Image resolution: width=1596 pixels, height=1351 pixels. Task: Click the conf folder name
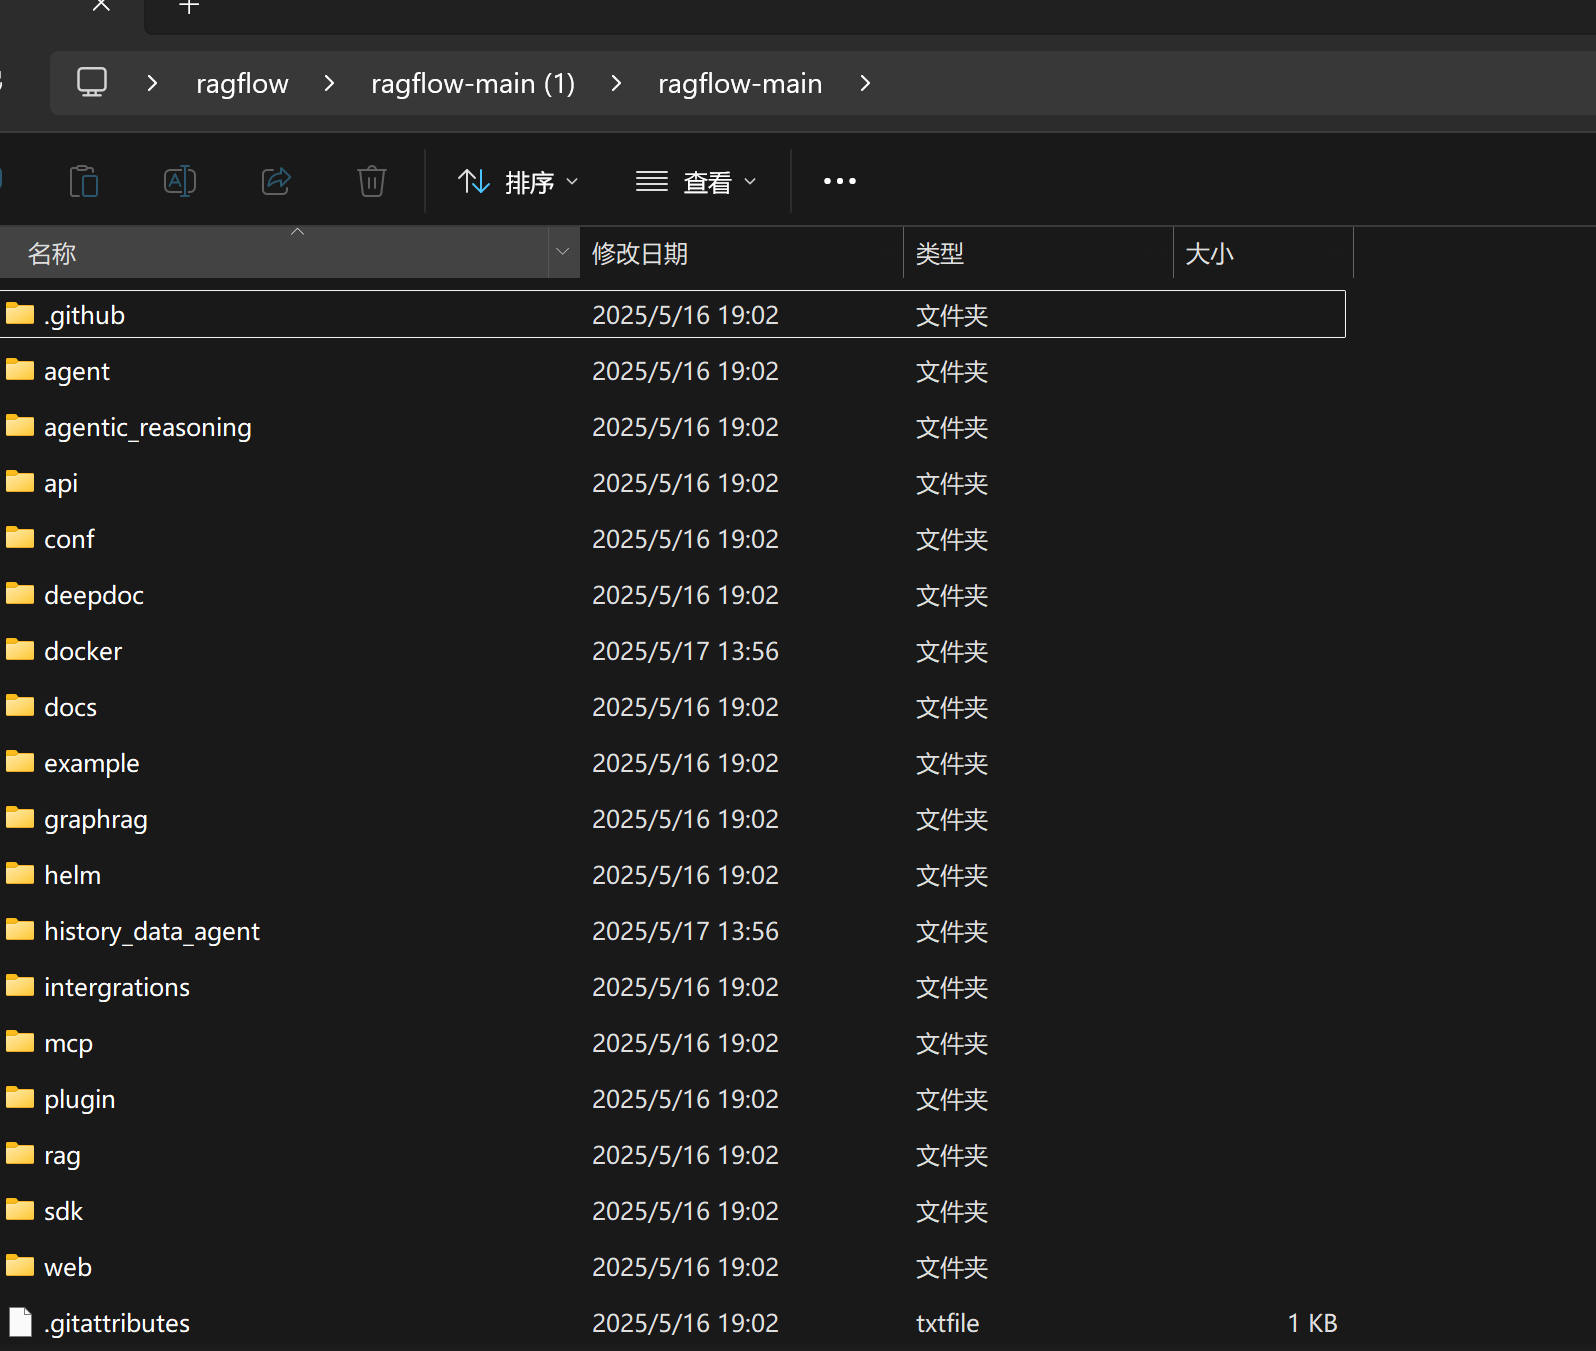coord(69,539)
